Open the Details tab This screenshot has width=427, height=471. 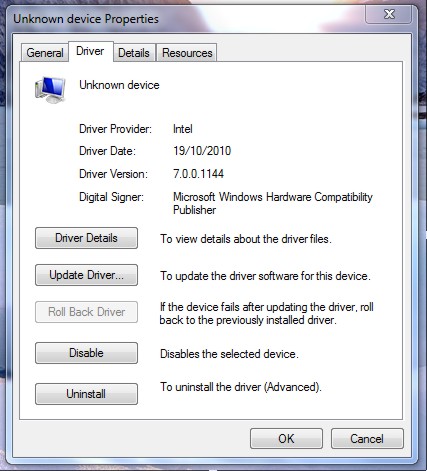(x=134, y=53)
